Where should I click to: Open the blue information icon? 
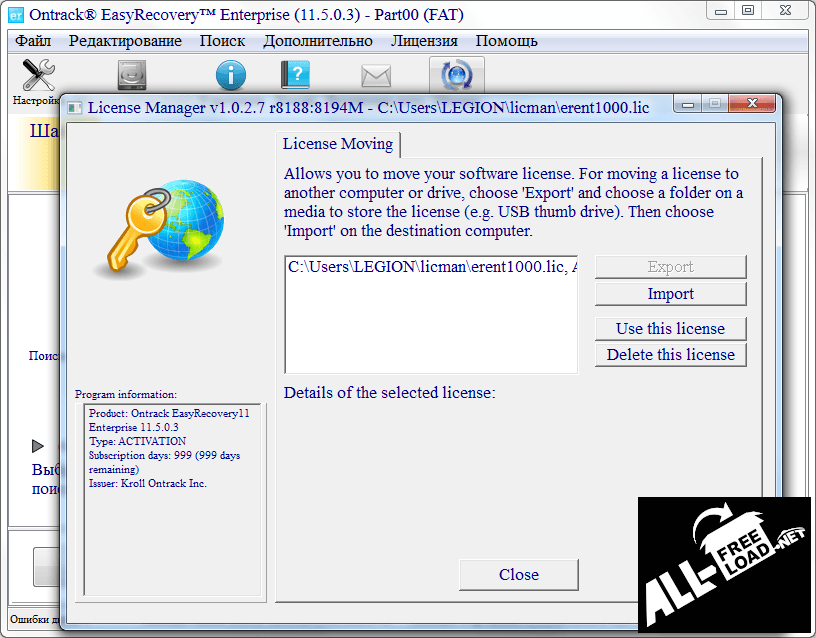point(231,76)
